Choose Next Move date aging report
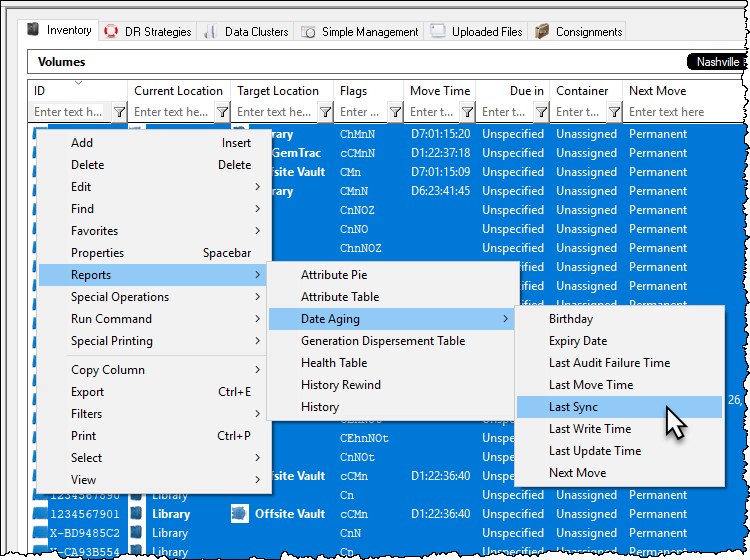The height and width of the screenshot is (560, 750). point(619,472)
